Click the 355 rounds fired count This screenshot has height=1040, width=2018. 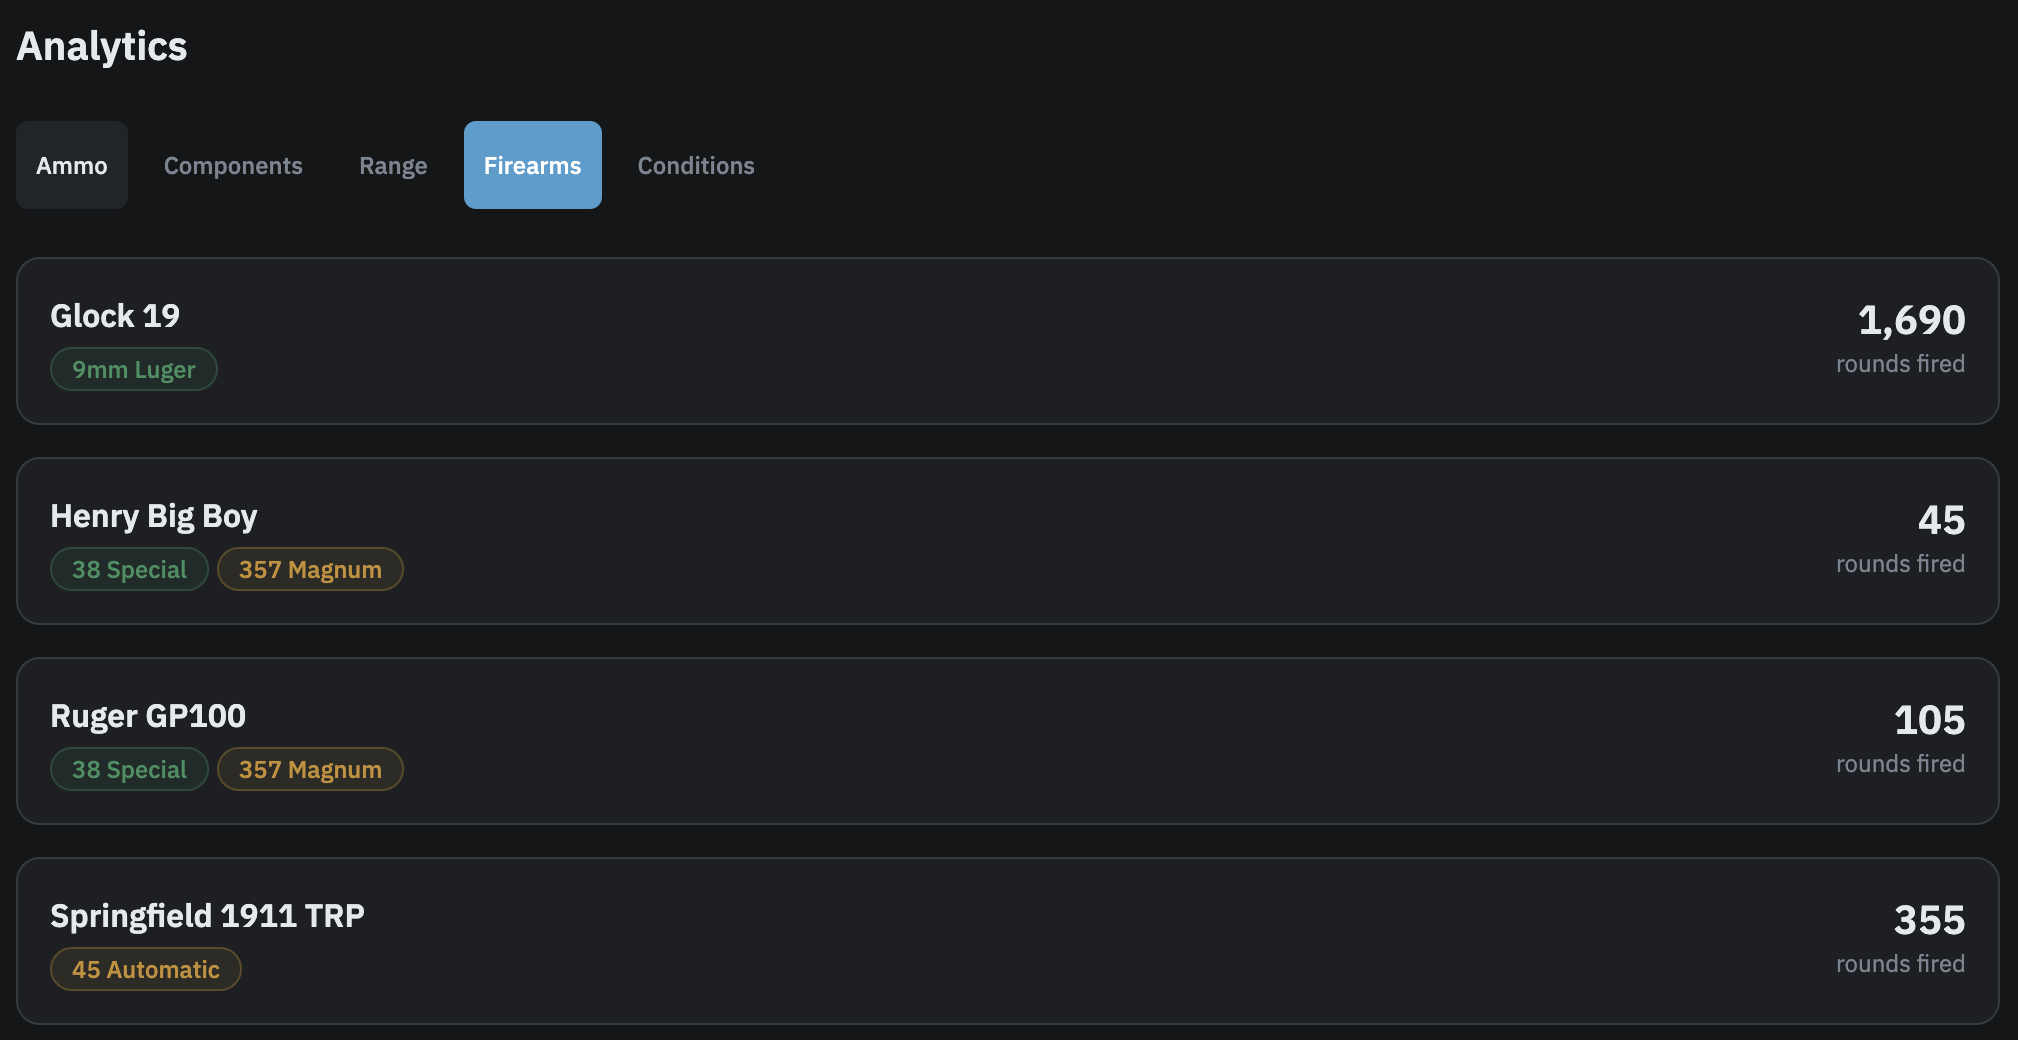click(1929, 921)
